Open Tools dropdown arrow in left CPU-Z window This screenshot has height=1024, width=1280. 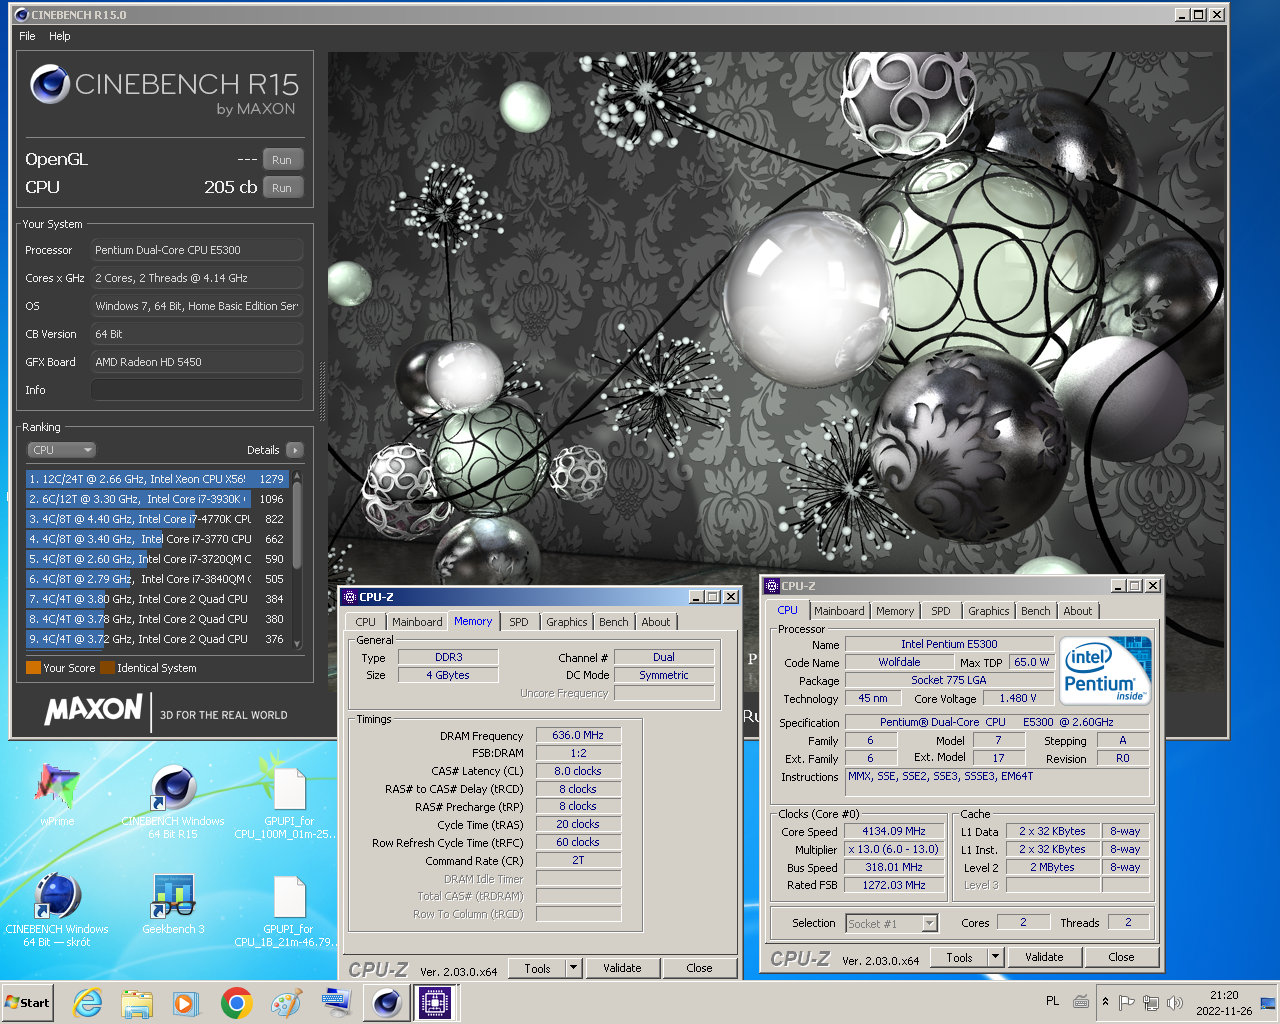click(x=574, y=968)
